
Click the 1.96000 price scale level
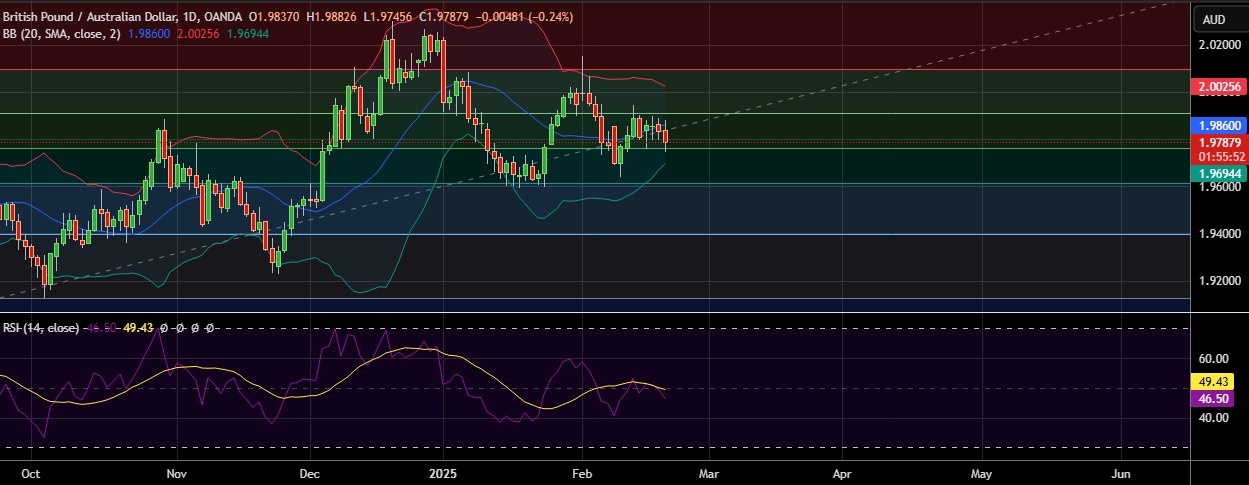1220,187
